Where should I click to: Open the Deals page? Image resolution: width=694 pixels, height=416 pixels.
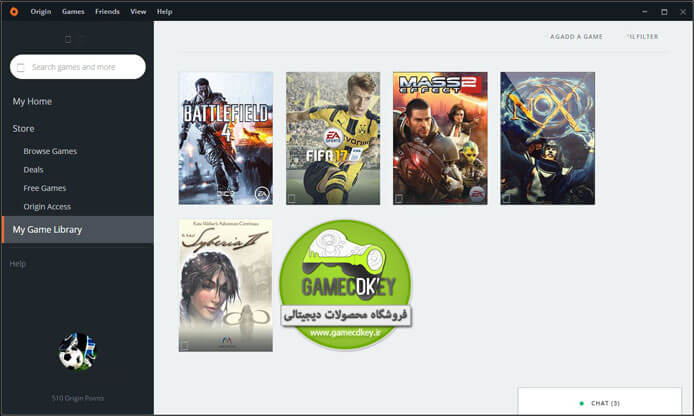coord(33,170)
